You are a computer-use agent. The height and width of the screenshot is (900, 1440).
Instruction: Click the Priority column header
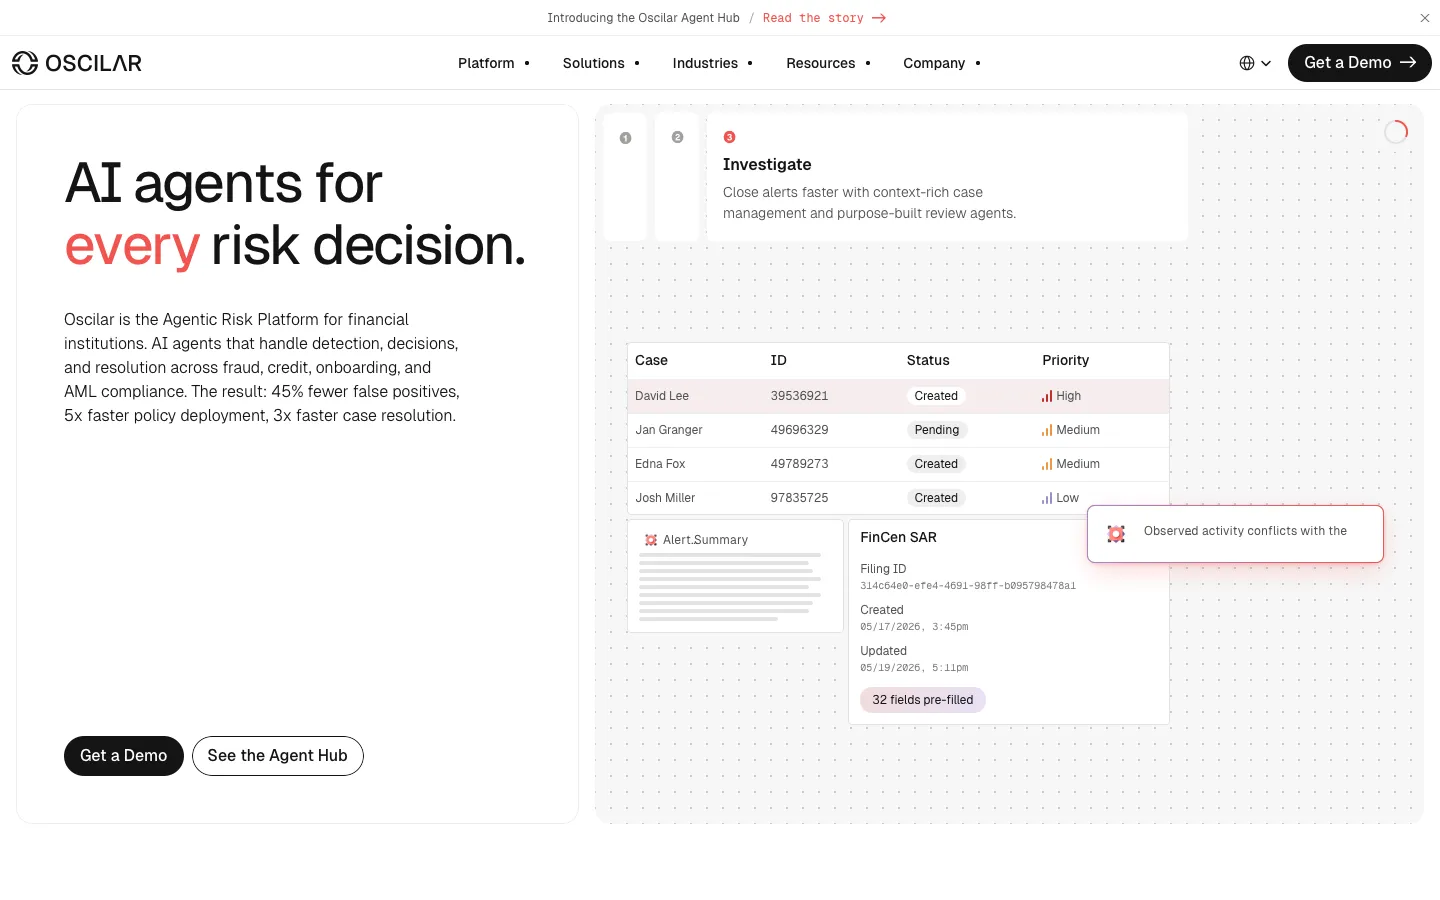tap(1065, 360)
